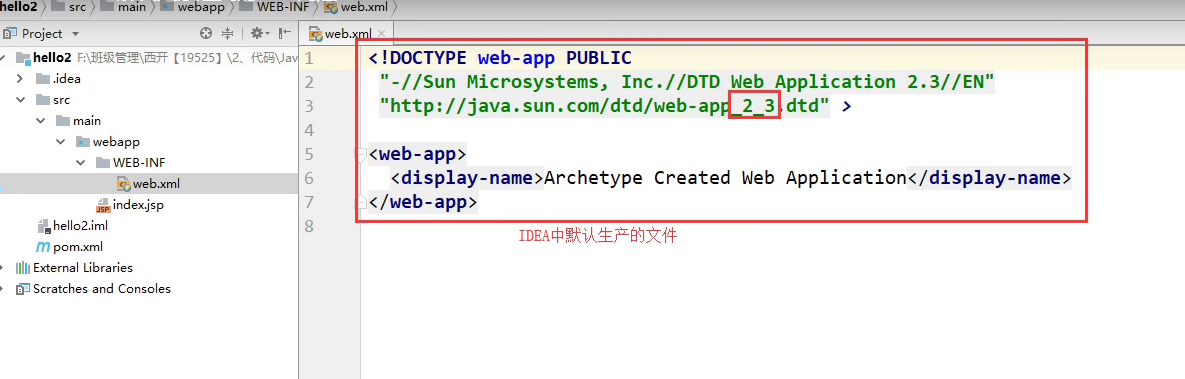Collapse the WEB-INF folder
The height and width of the screenshot is (379, 1185).
[x=80, y=163]
